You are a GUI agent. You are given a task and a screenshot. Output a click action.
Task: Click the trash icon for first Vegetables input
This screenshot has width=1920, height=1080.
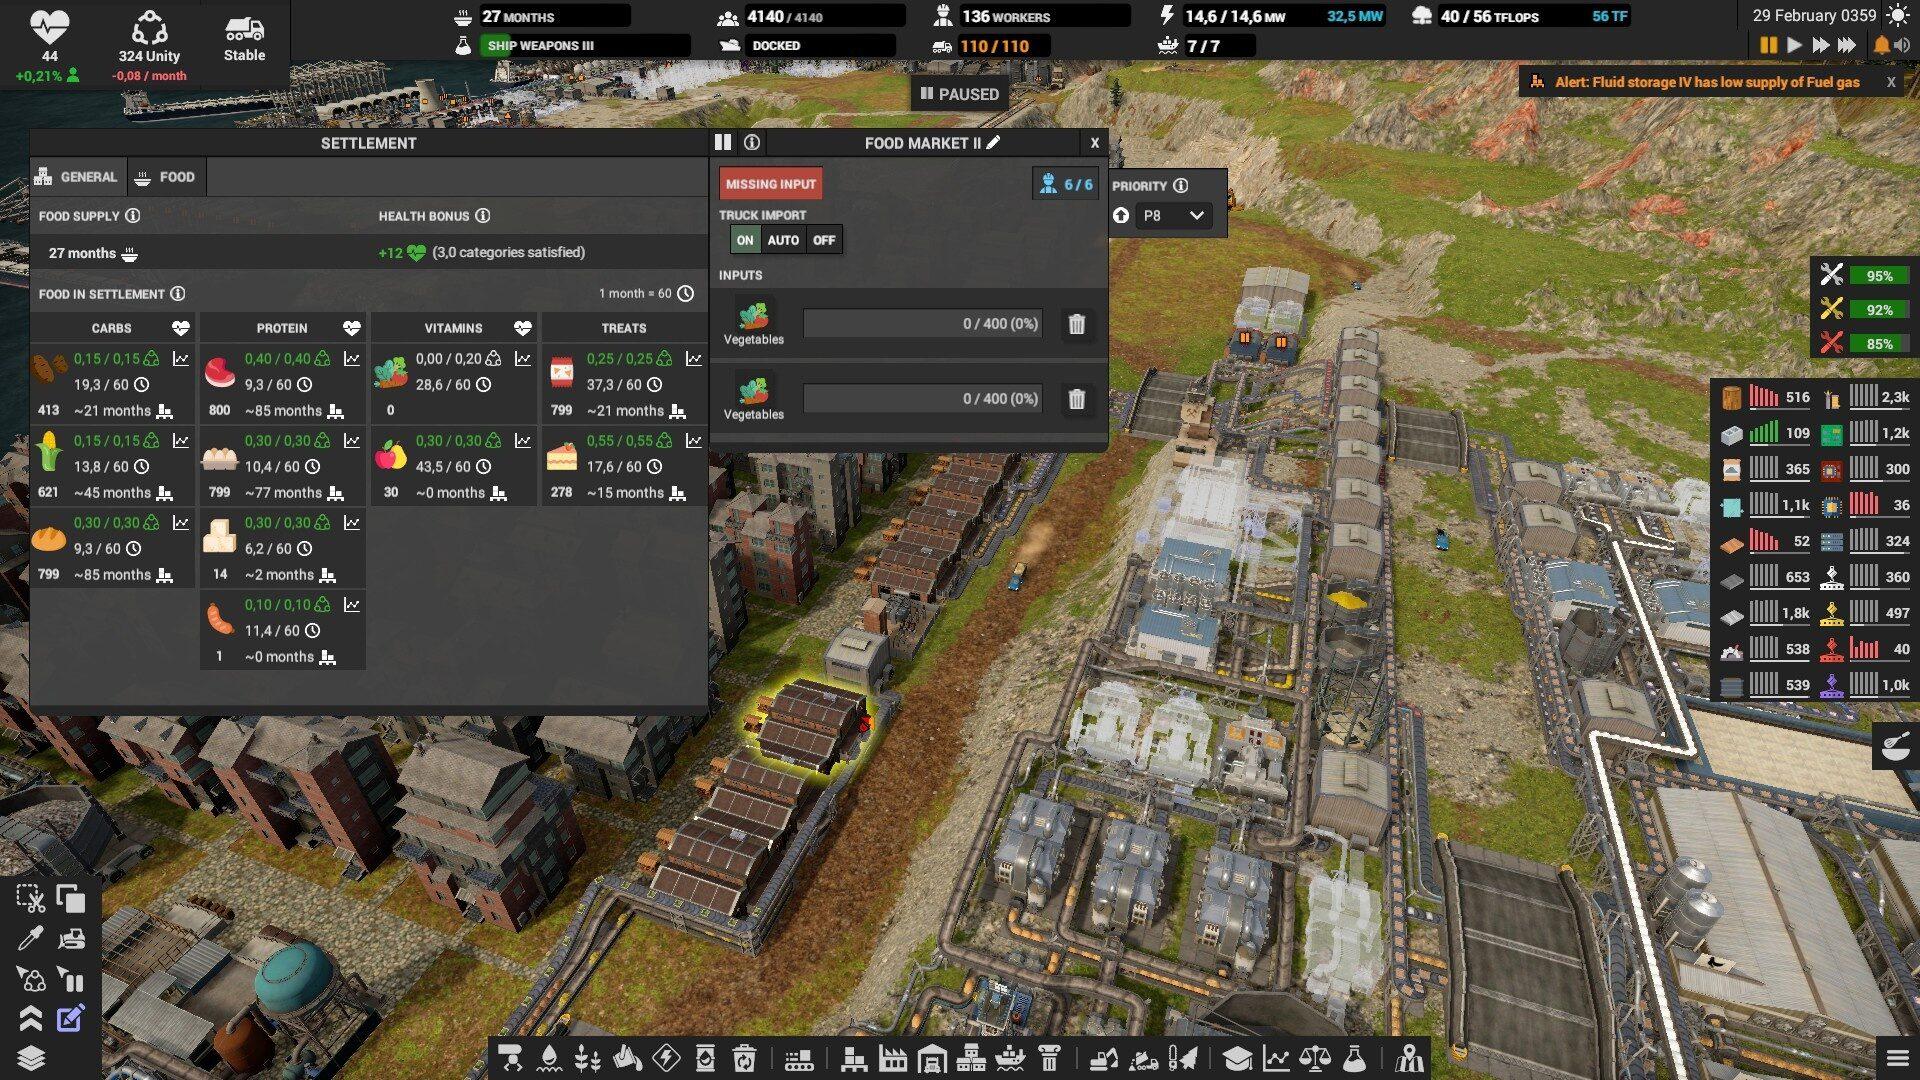coord(1076,324)
